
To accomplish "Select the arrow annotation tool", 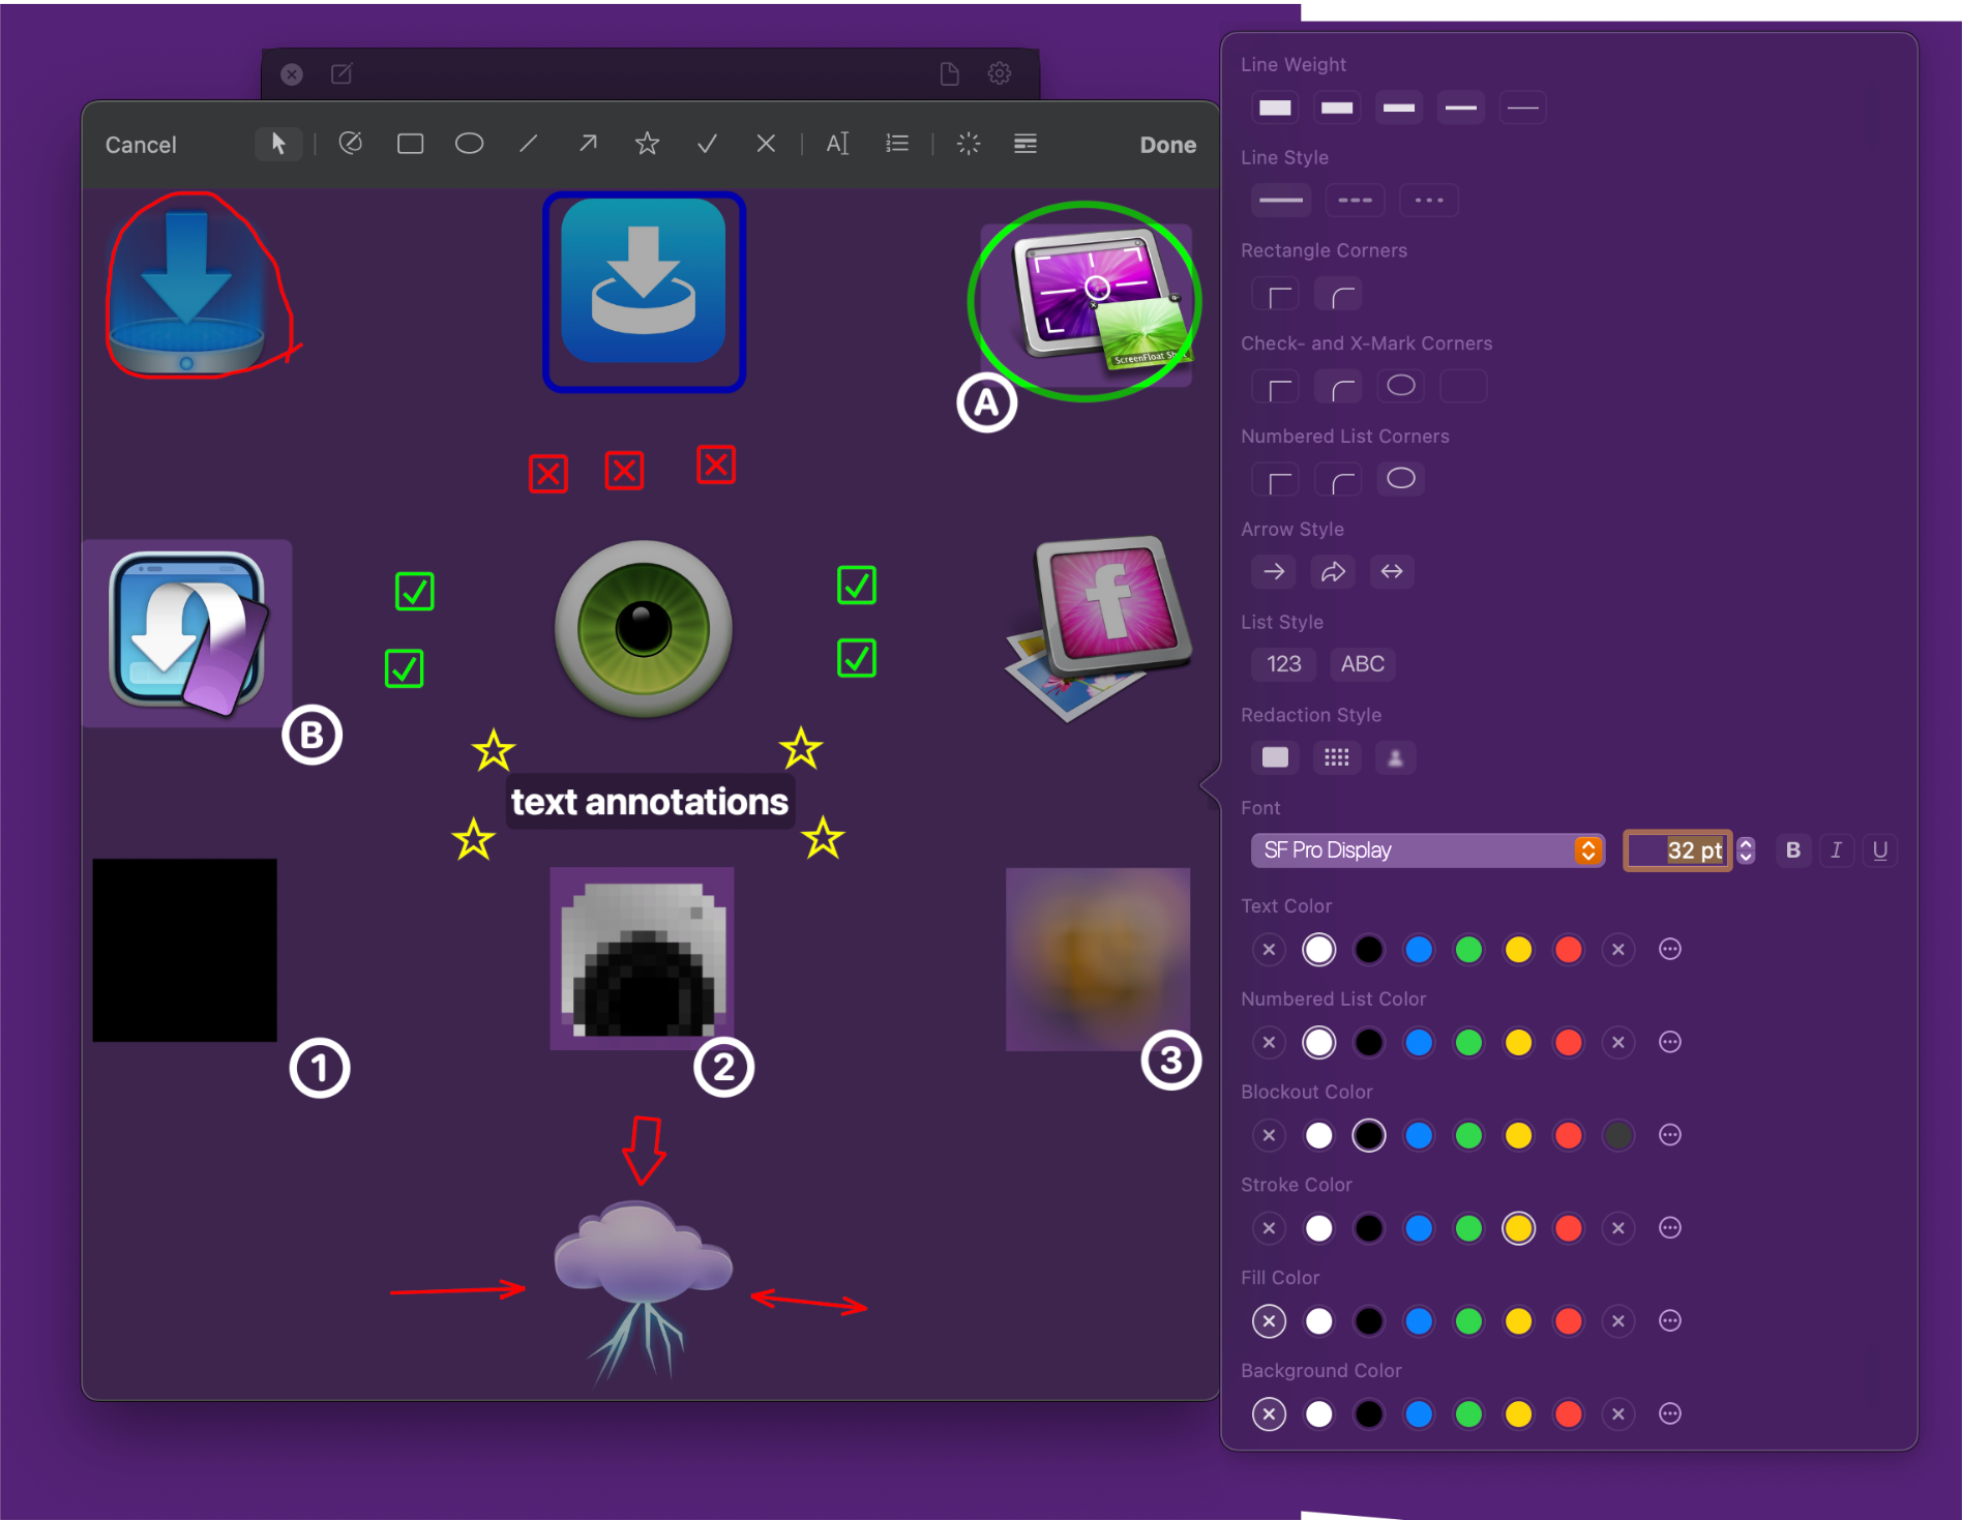I will pyautogui.click(x=588, y=144).
